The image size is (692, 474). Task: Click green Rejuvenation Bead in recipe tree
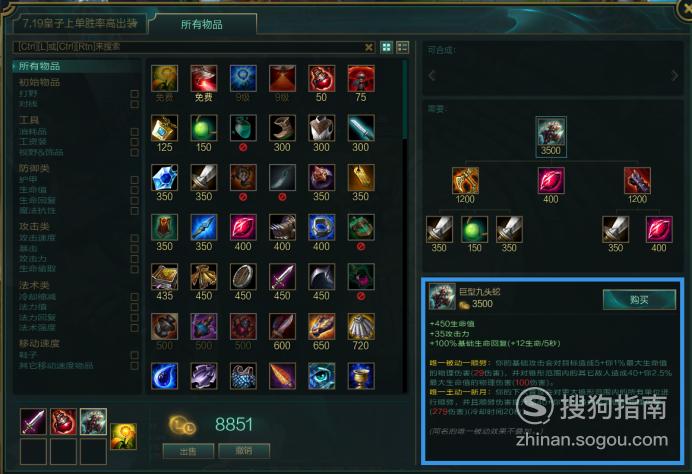point(474,229)
